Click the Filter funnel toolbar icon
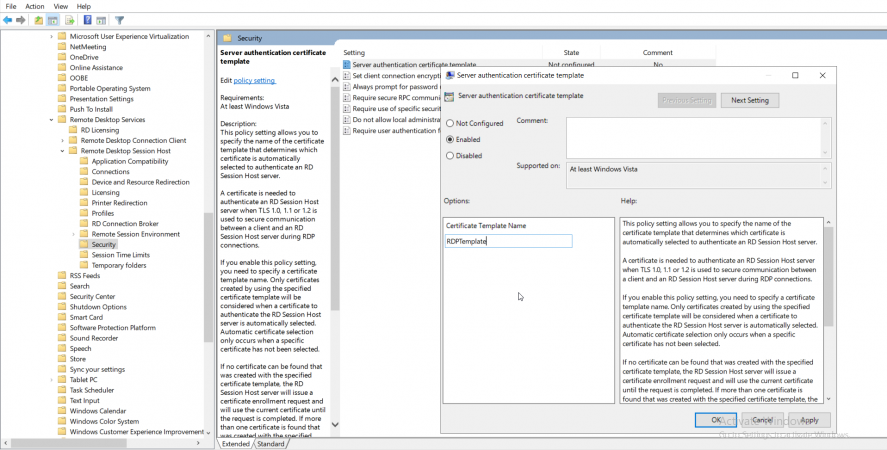Screen dimensions: 887x450 point(120,19)
